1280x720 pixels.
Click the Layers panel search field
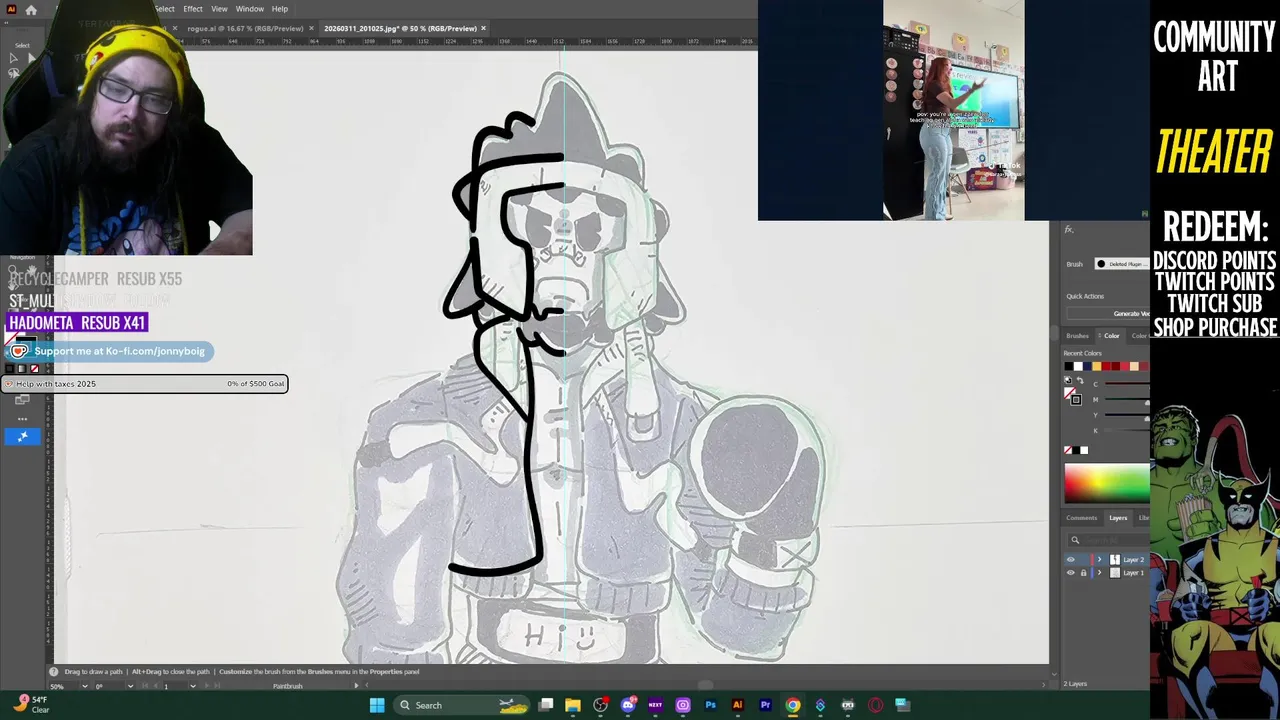pos(1110,540)
